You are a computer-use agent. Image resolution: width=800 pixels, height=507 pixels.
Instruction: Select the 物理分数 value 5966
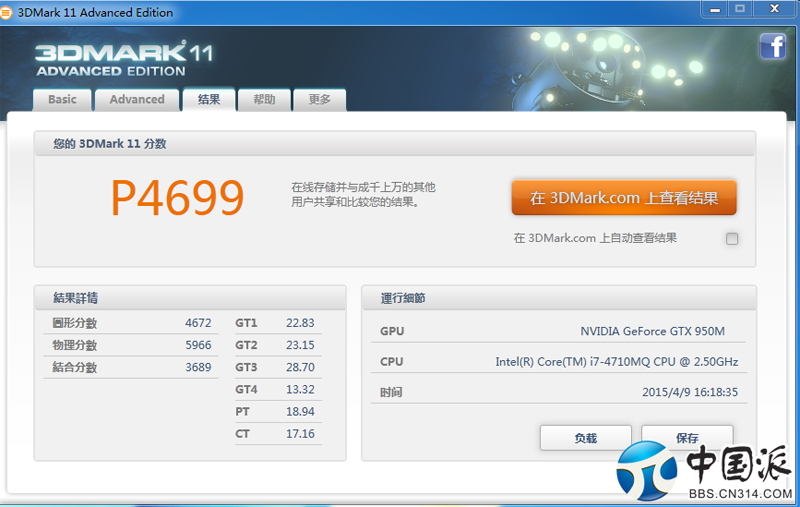point(198,345)
